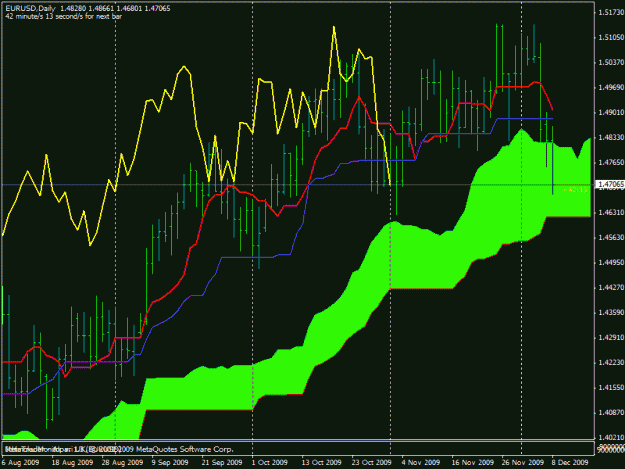The width and height of the screenshot is (625, 469).
Task: Click the 4 Nov 2009 date label
Action: [421, 462]
